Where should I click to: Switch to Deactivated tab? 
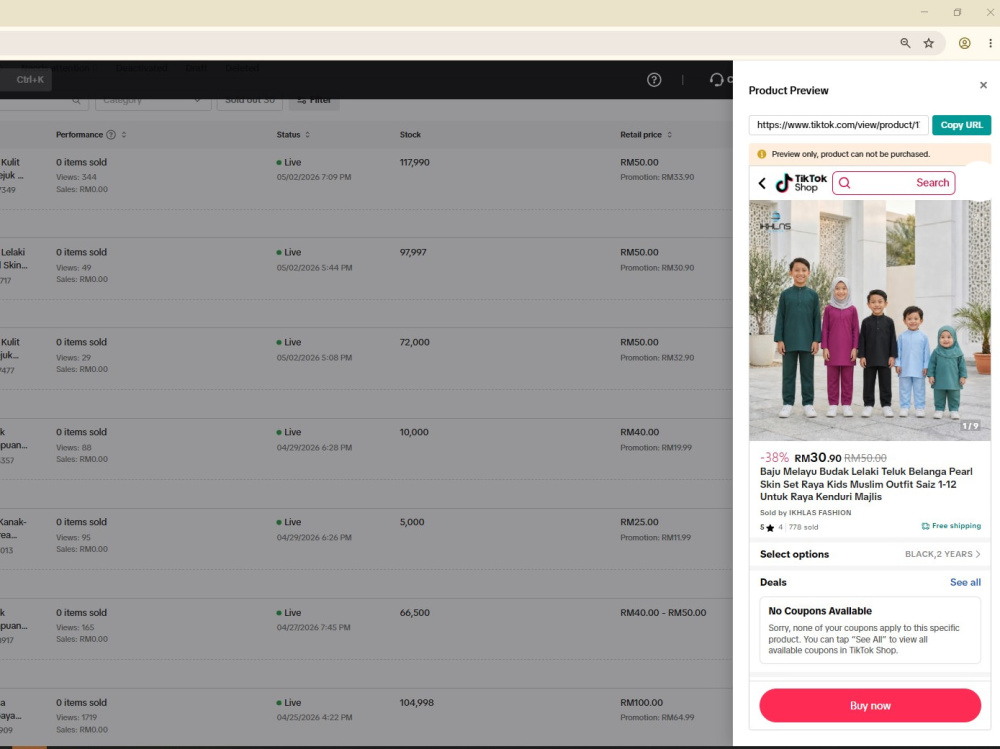pyautogui.click(x=142, y=68)
